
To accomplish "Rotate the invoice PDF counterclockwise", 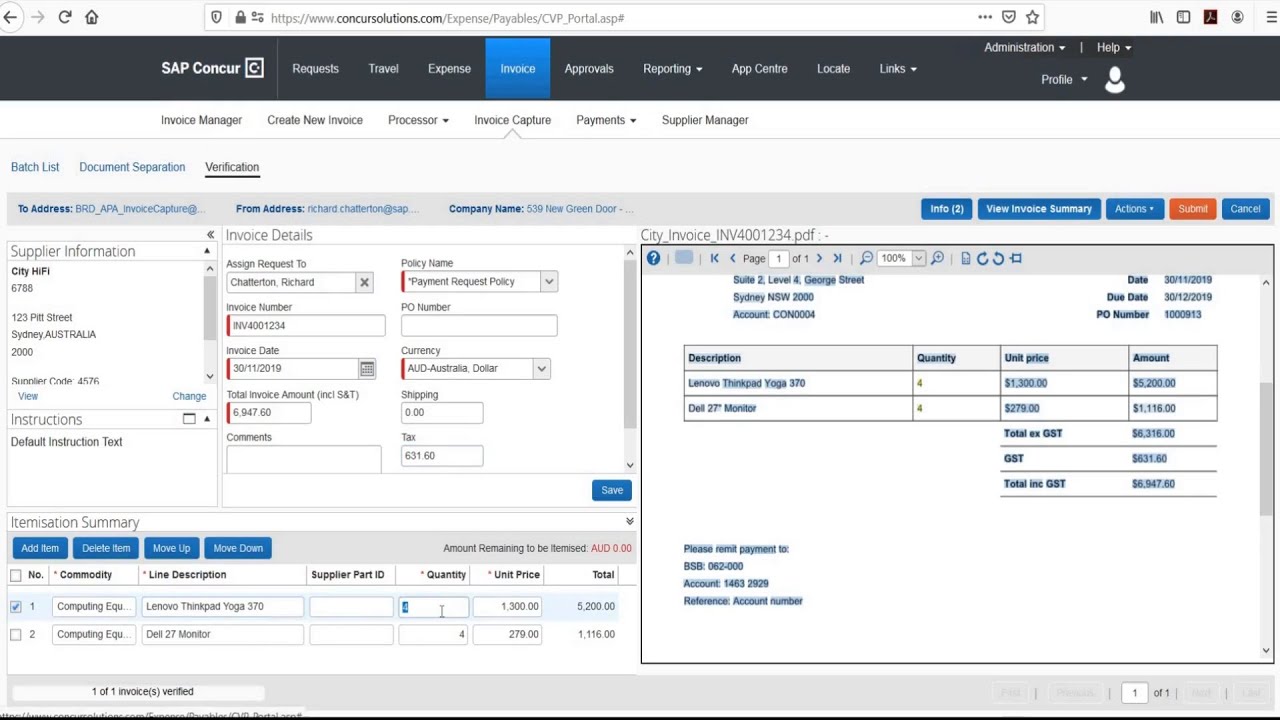I will [x=998, y=258].
